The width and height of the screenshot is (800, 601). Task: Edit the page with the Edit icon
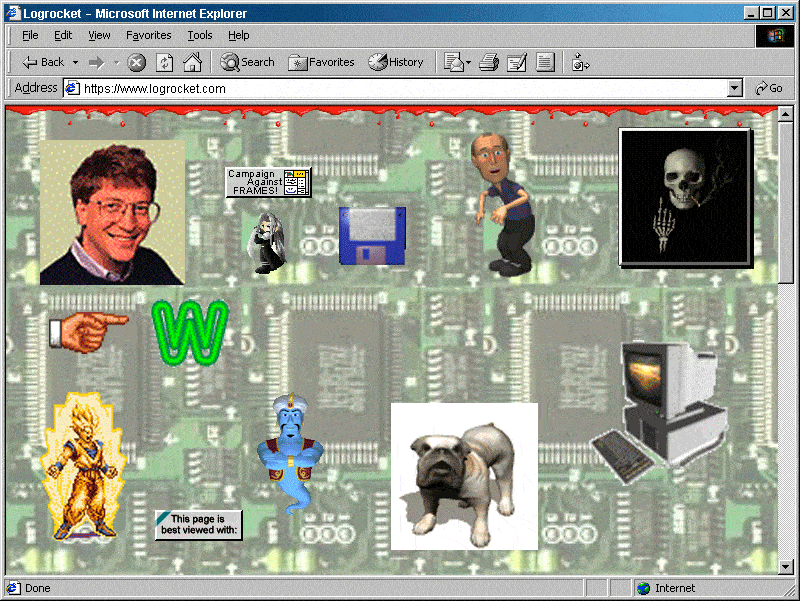click(x=517, y=62)
